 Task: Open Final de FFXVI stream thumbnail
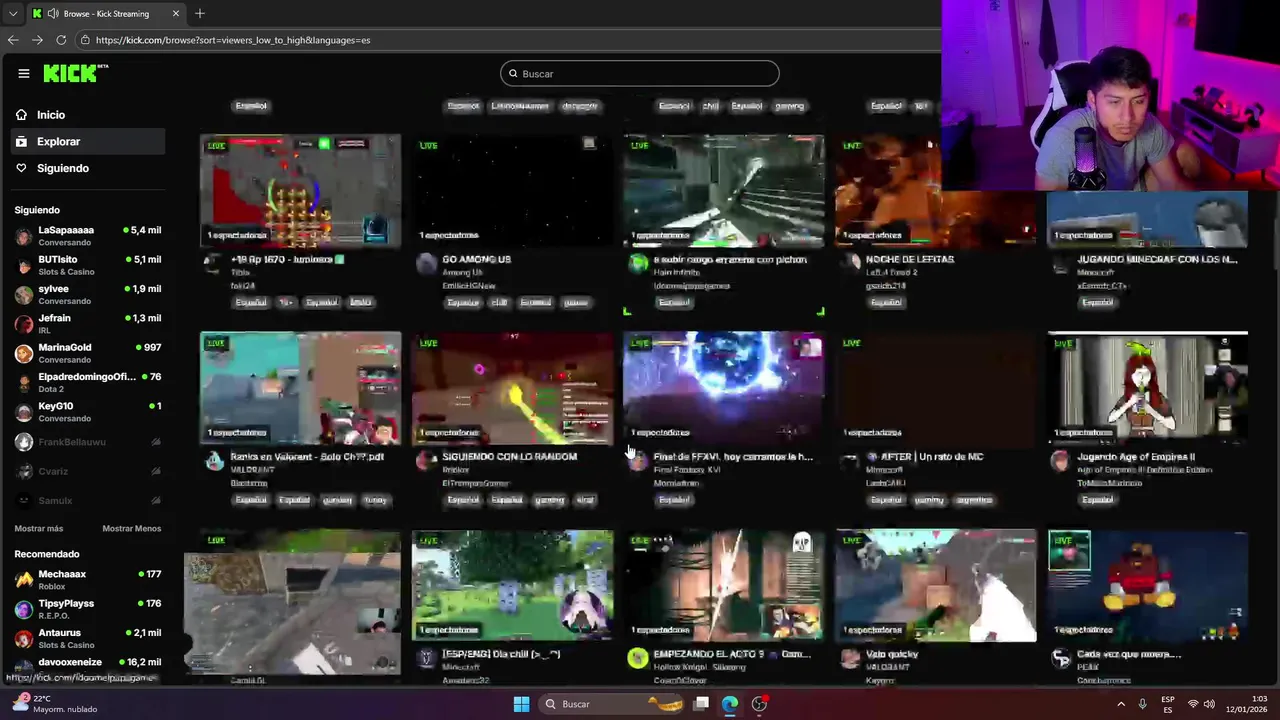(724, 388)
